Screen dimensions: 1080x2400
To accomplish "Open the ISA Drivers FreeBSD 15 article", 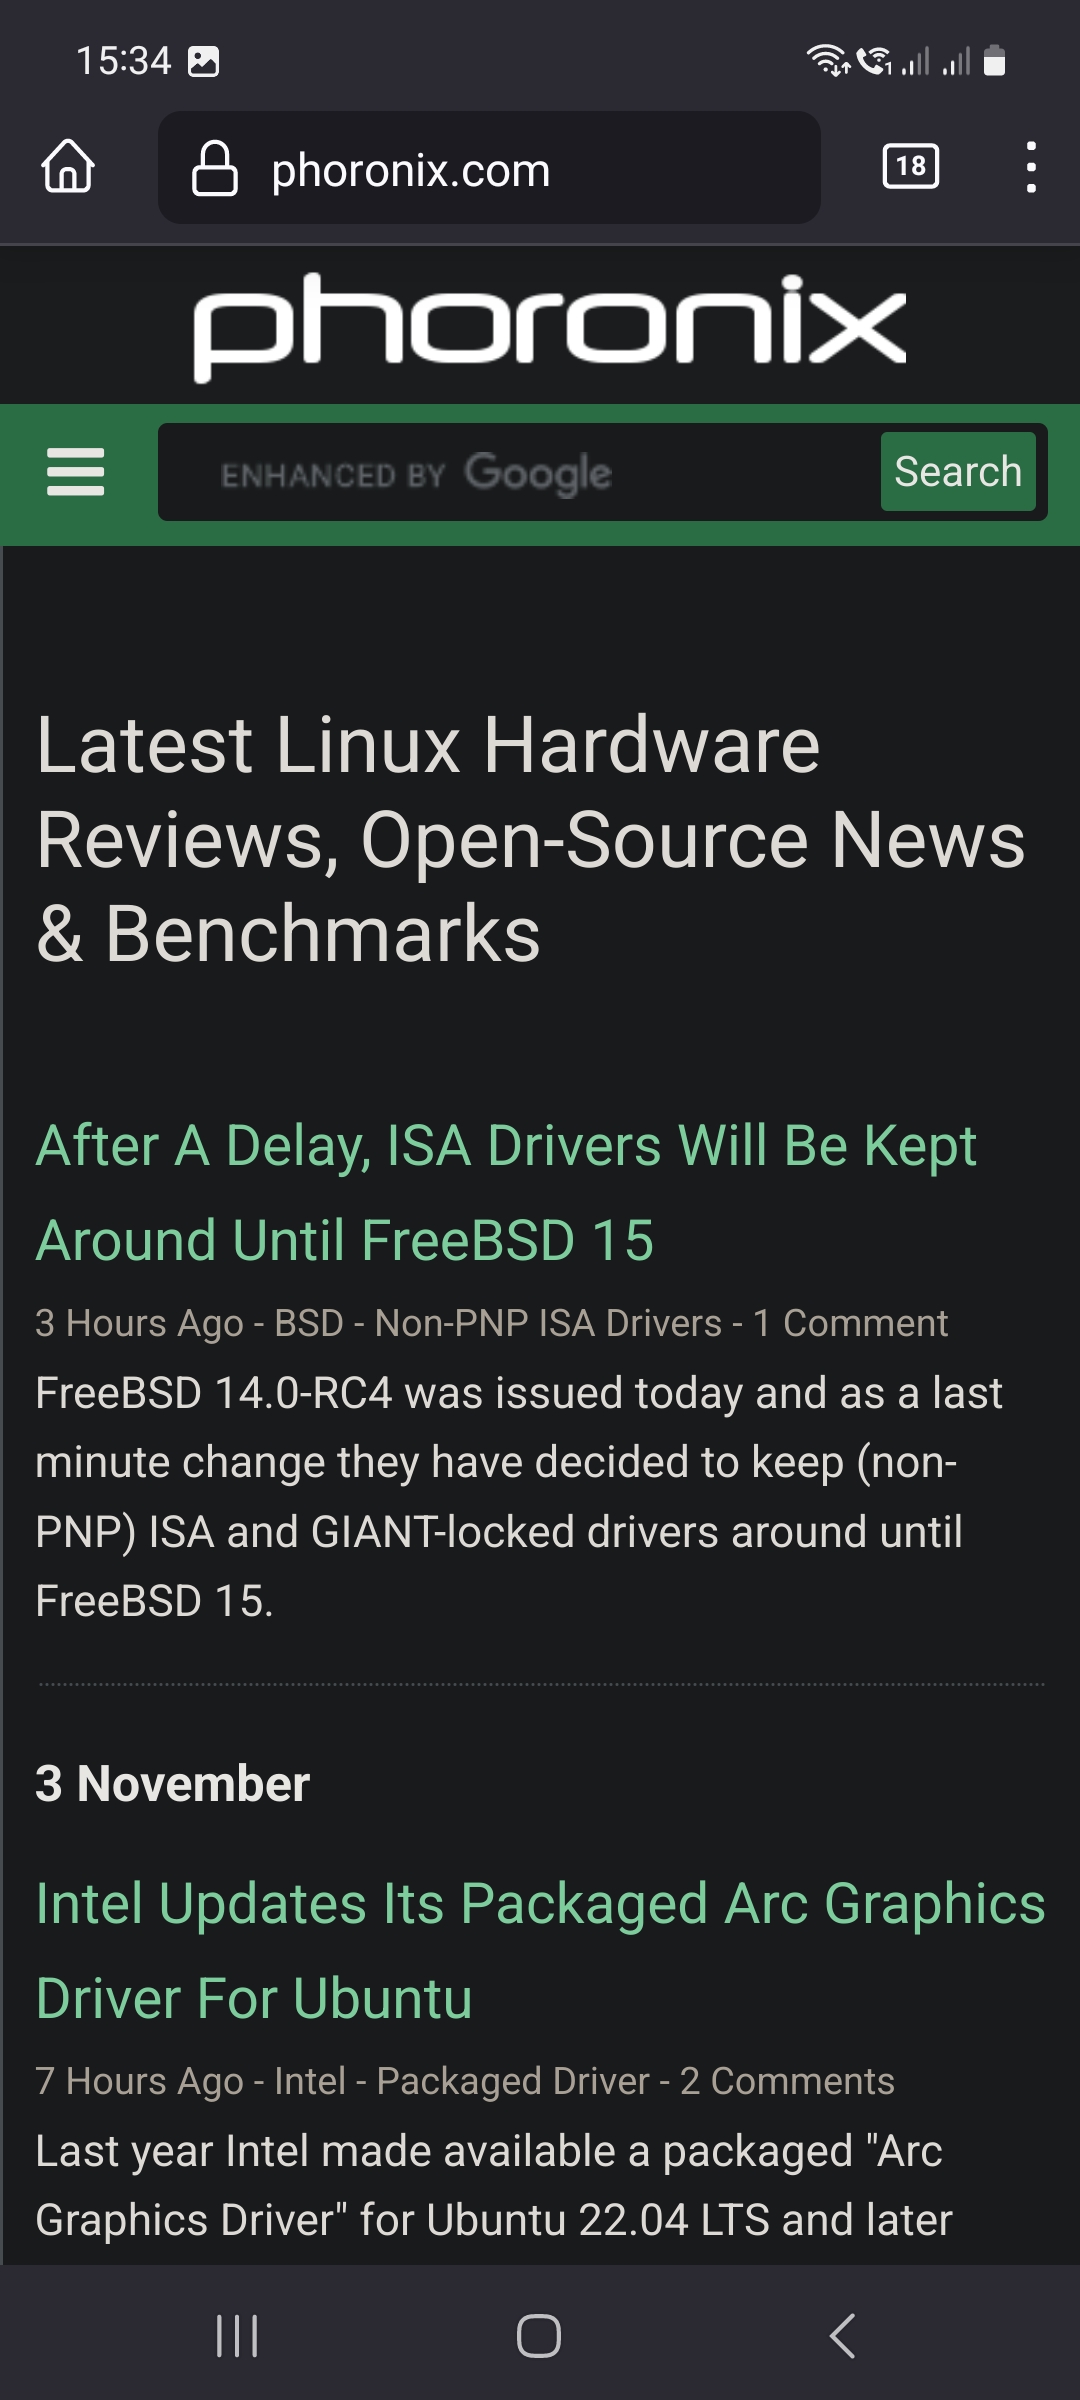I will [506, 1192].
